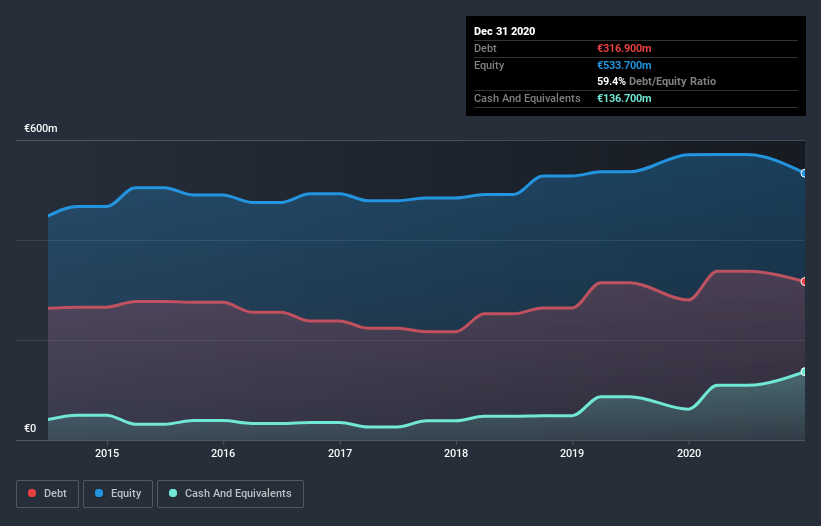
Task: Click the 2017 axis label
Action: click(340, 453)
